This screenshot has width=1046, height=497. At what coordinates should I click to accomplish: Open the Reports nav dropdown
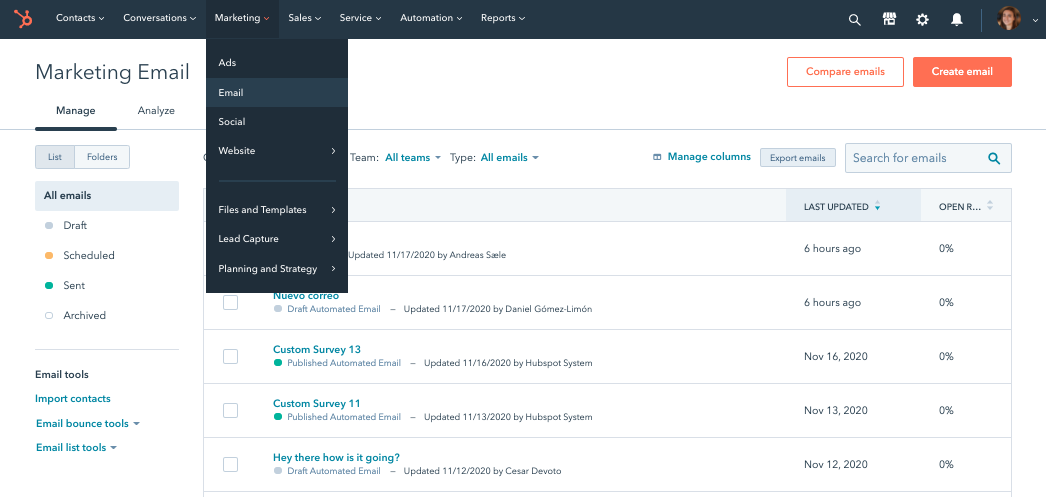[x=503, y=19]
